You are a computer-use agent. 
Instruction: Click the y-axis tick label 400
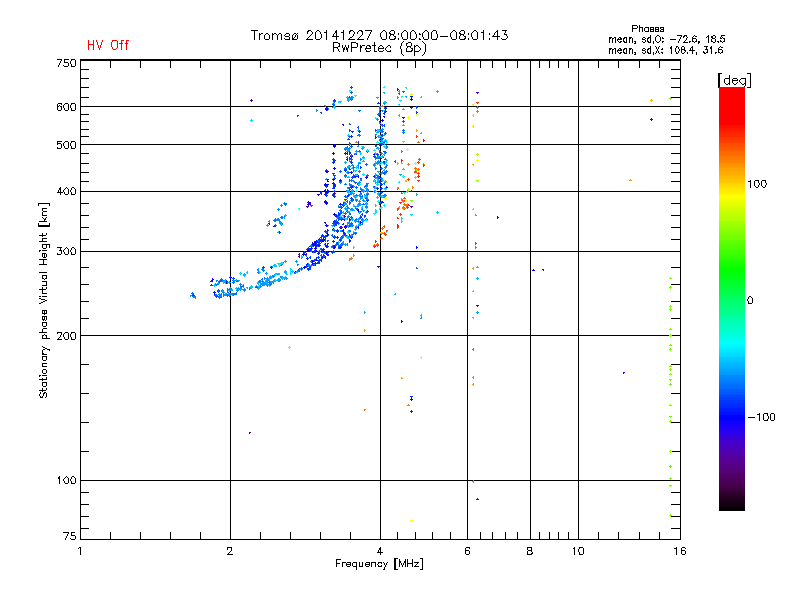[66, 191]
